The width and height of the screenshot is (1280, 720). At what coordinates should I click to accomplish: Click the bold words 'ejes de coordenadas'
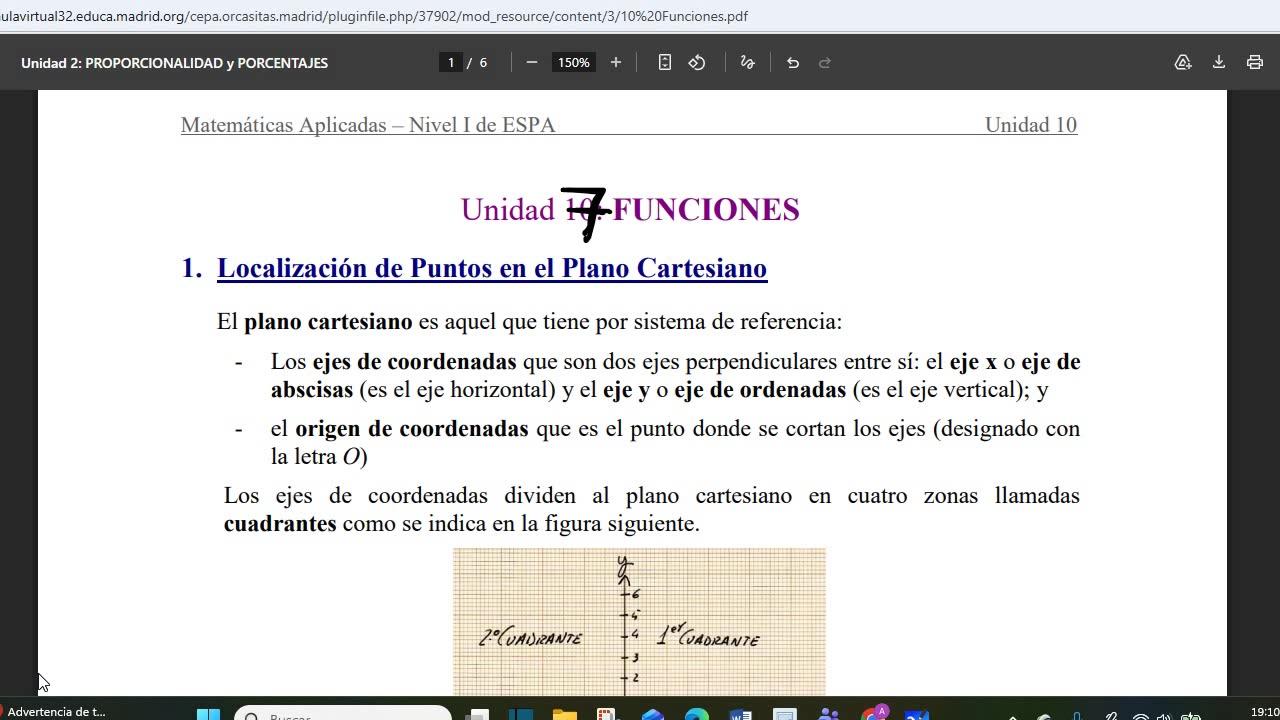[x=414, y=362]
